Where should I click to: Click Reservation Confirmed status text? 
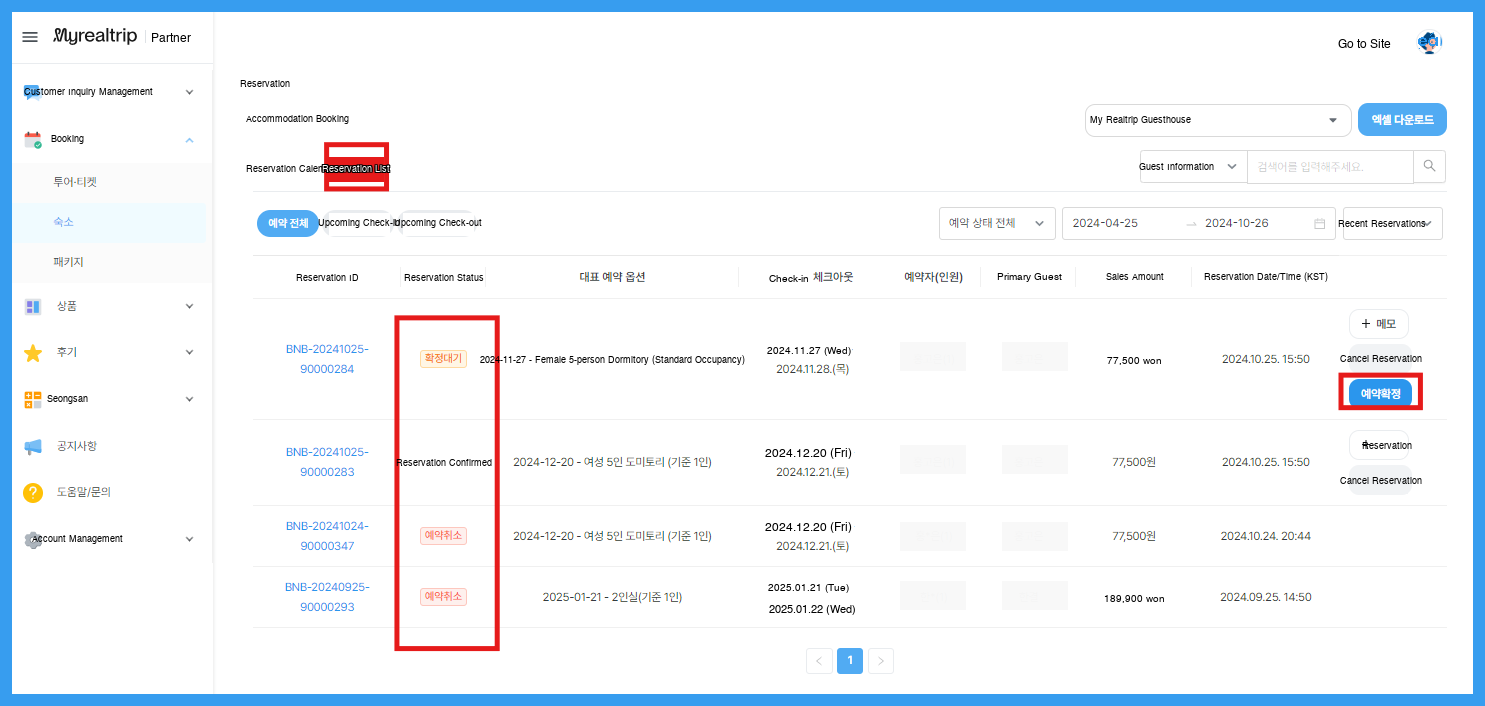click(444, 463)
